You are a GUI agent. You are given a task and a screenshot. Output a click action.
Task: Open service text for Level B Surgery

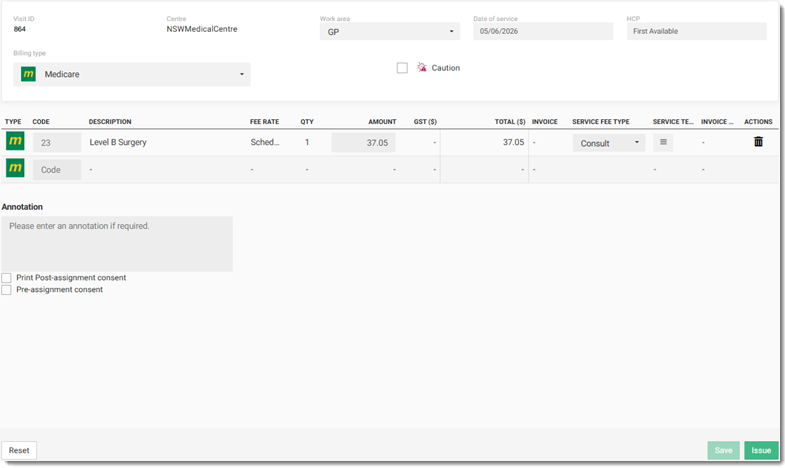click(x=663, y=142)
